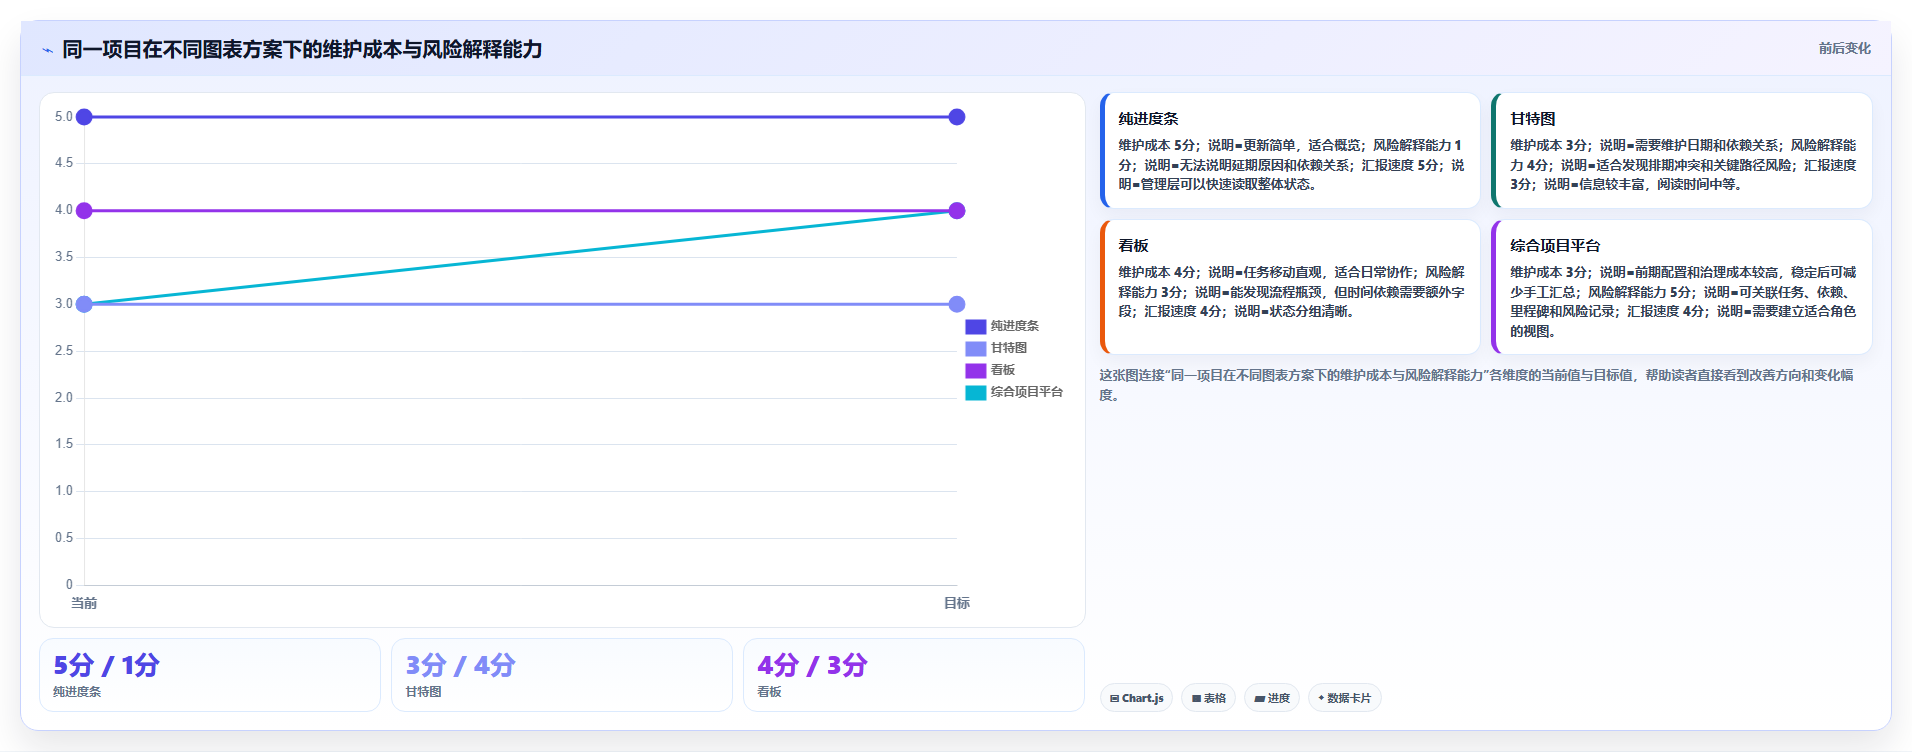Click the purple data point at 目标 value 4.0
This screenshot has height=752, width=1912.
tap(957, 210)
